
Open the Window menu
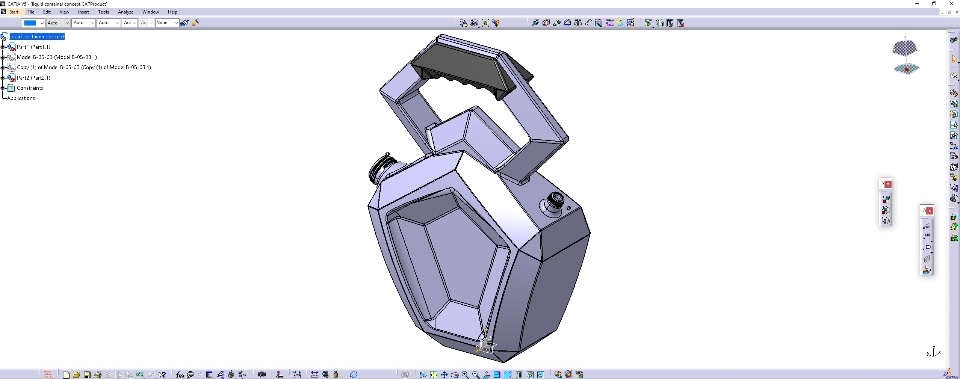click(151, 12)
